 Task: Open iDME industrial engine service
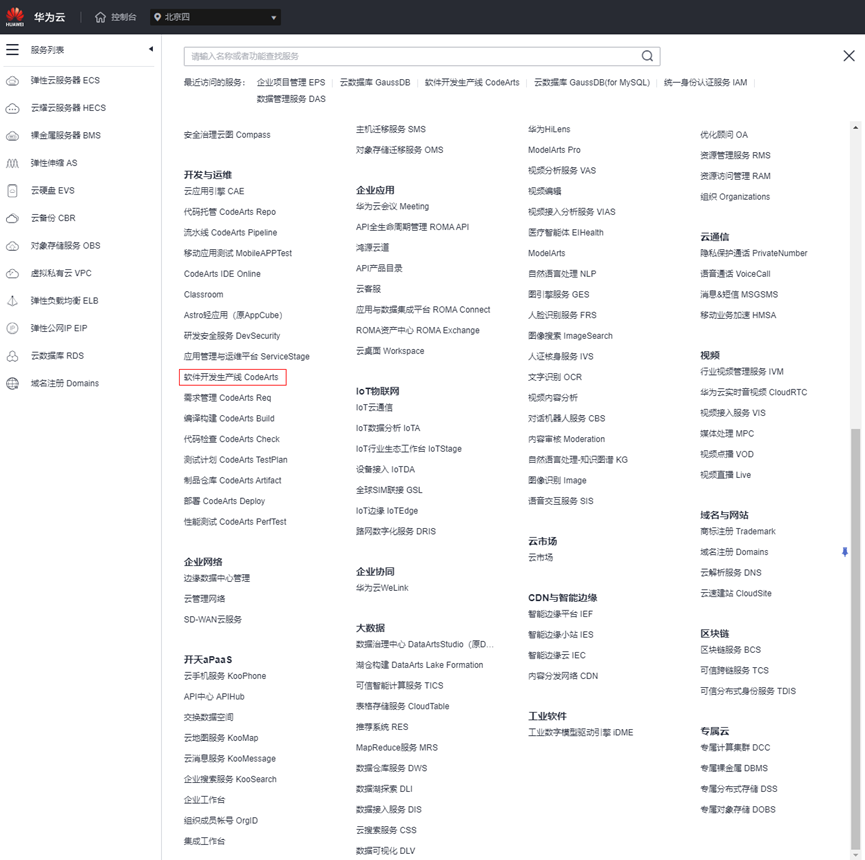pos(580,733)
